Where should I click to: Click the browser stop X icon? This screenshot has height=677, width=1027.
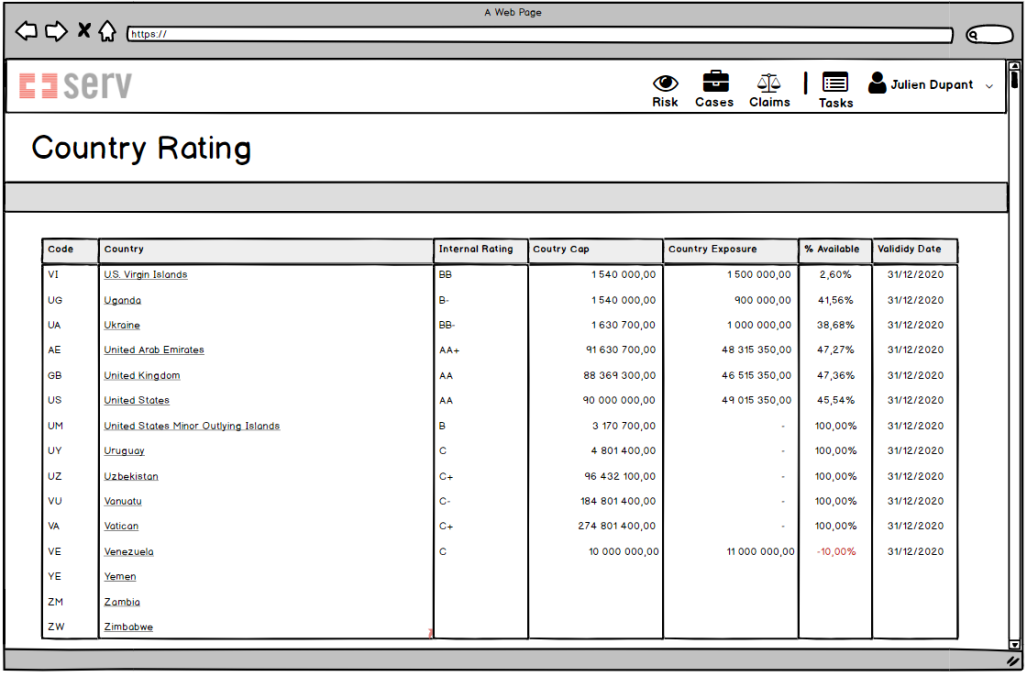84,30
